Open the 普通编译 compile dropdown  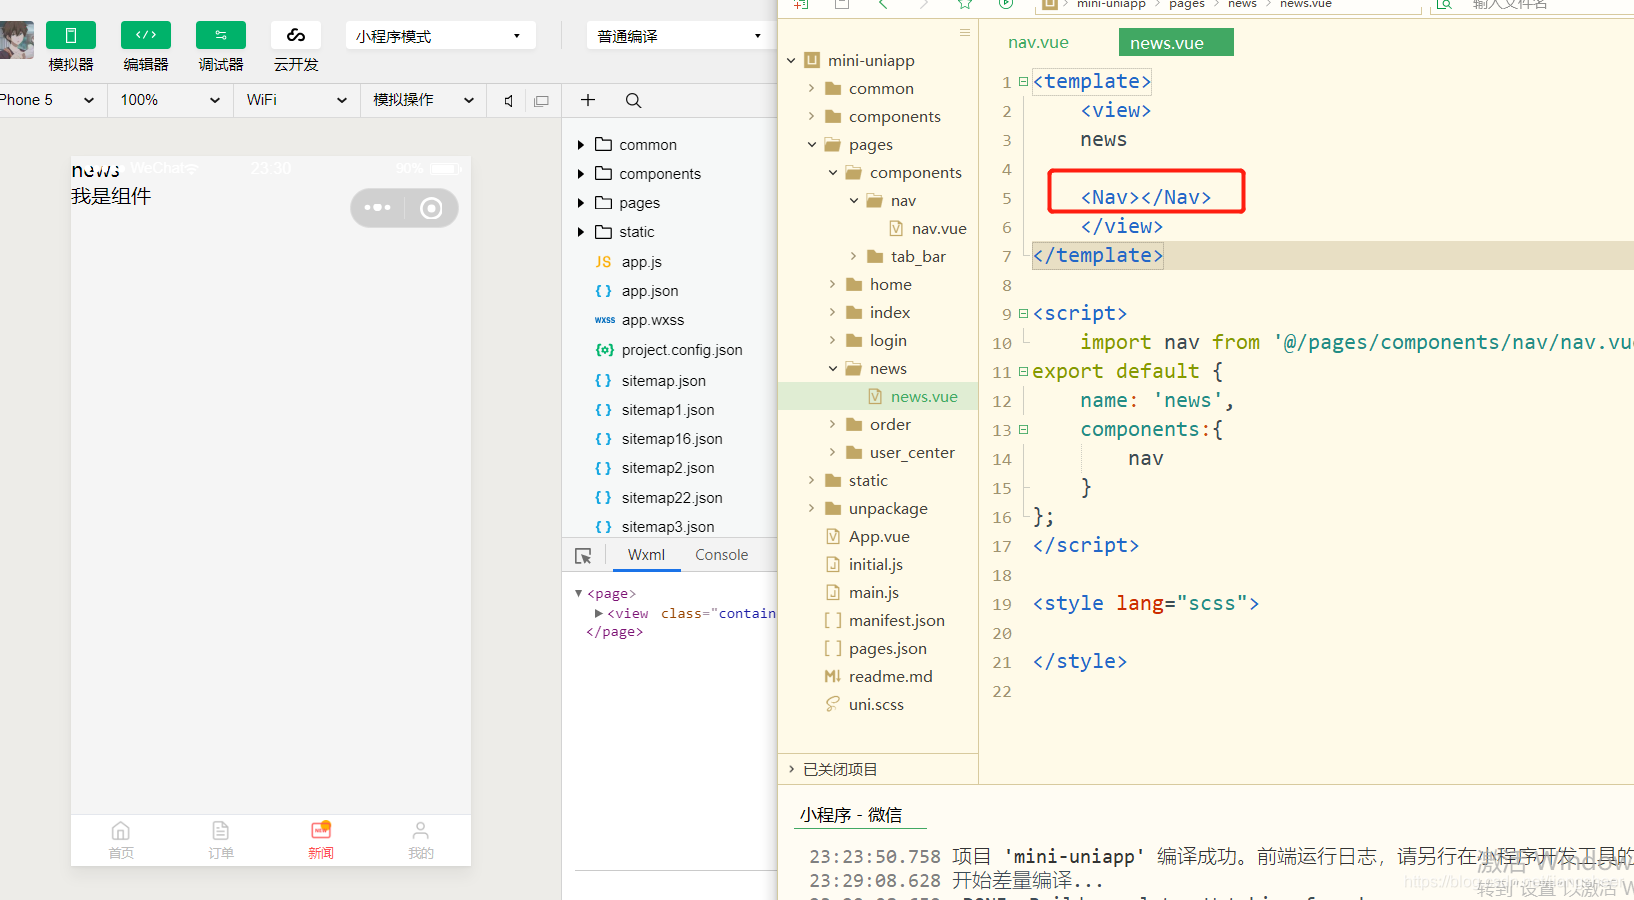coord(680,36)
